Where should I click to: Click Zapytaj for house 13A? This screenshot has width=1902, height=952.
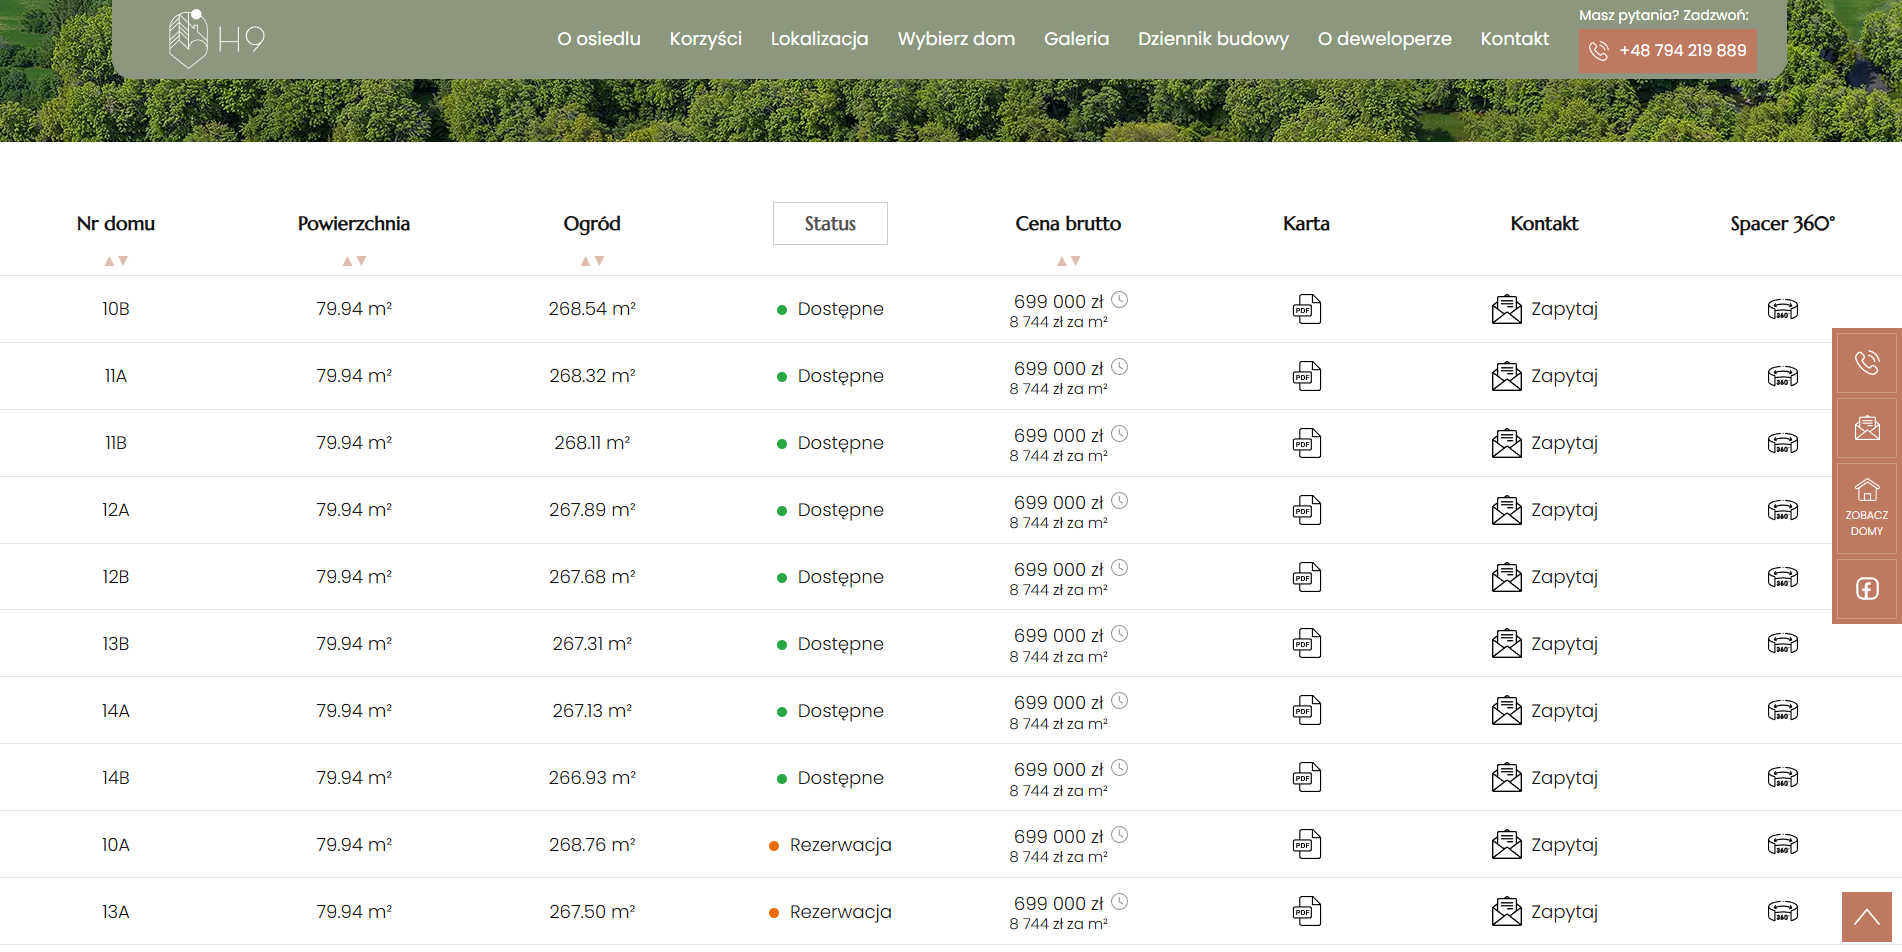pyautogui.click(x=1544, y=911)
